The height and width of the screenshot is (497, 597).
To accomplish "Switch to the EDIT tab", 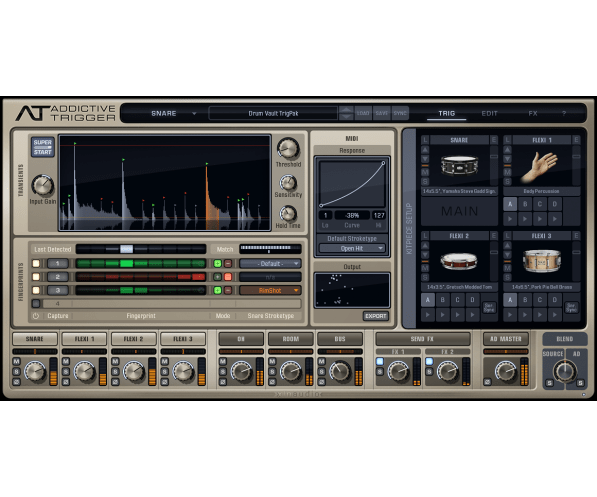I will (489, 113).
